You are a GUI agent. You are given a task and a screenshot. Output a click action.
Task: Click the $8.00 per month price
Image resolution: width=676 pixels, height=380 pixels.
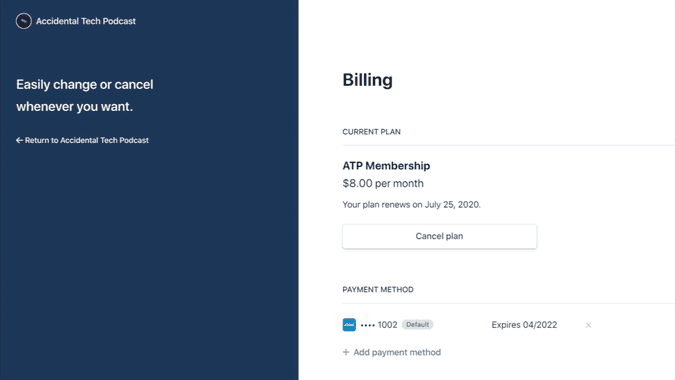[x=383, y=183]
